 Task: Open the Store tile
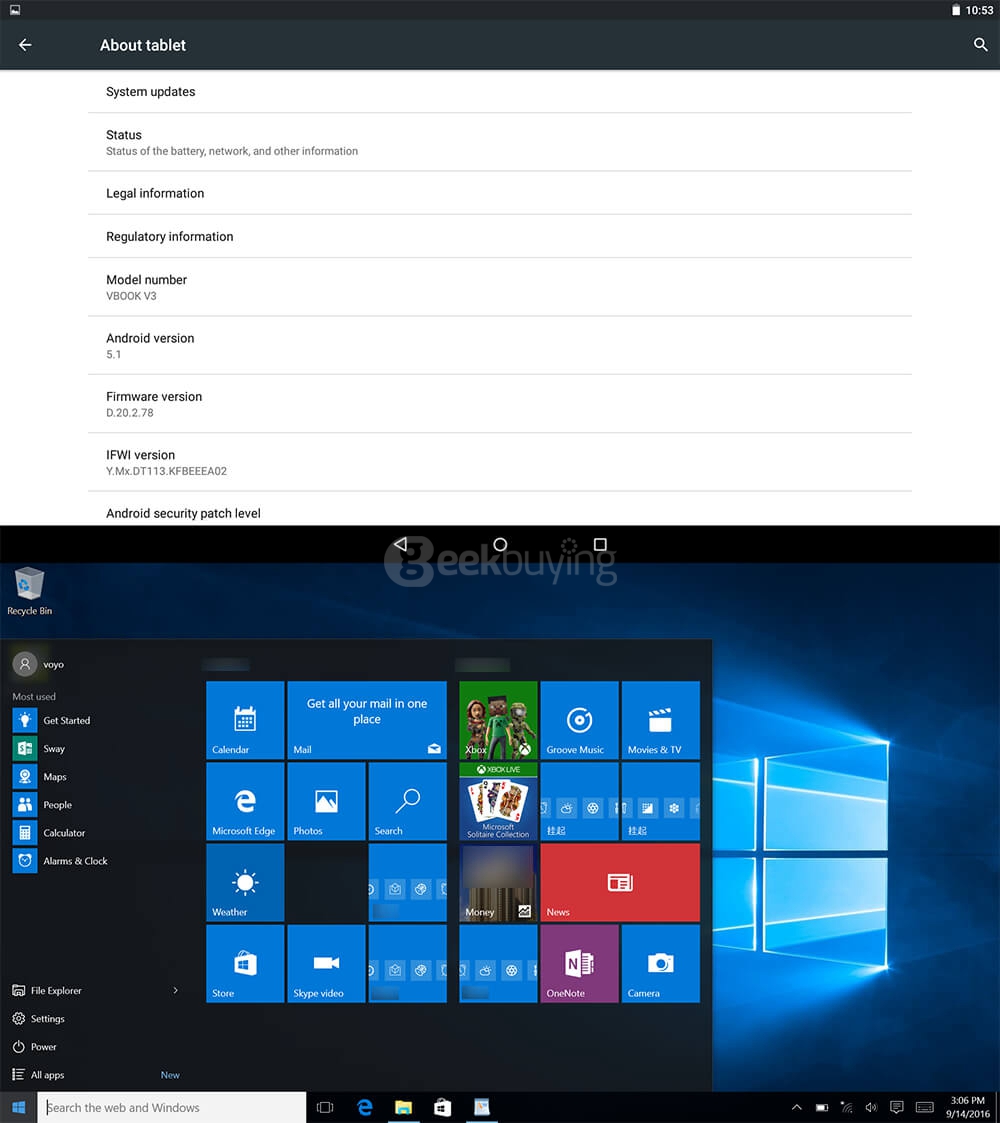click(245, 963)
